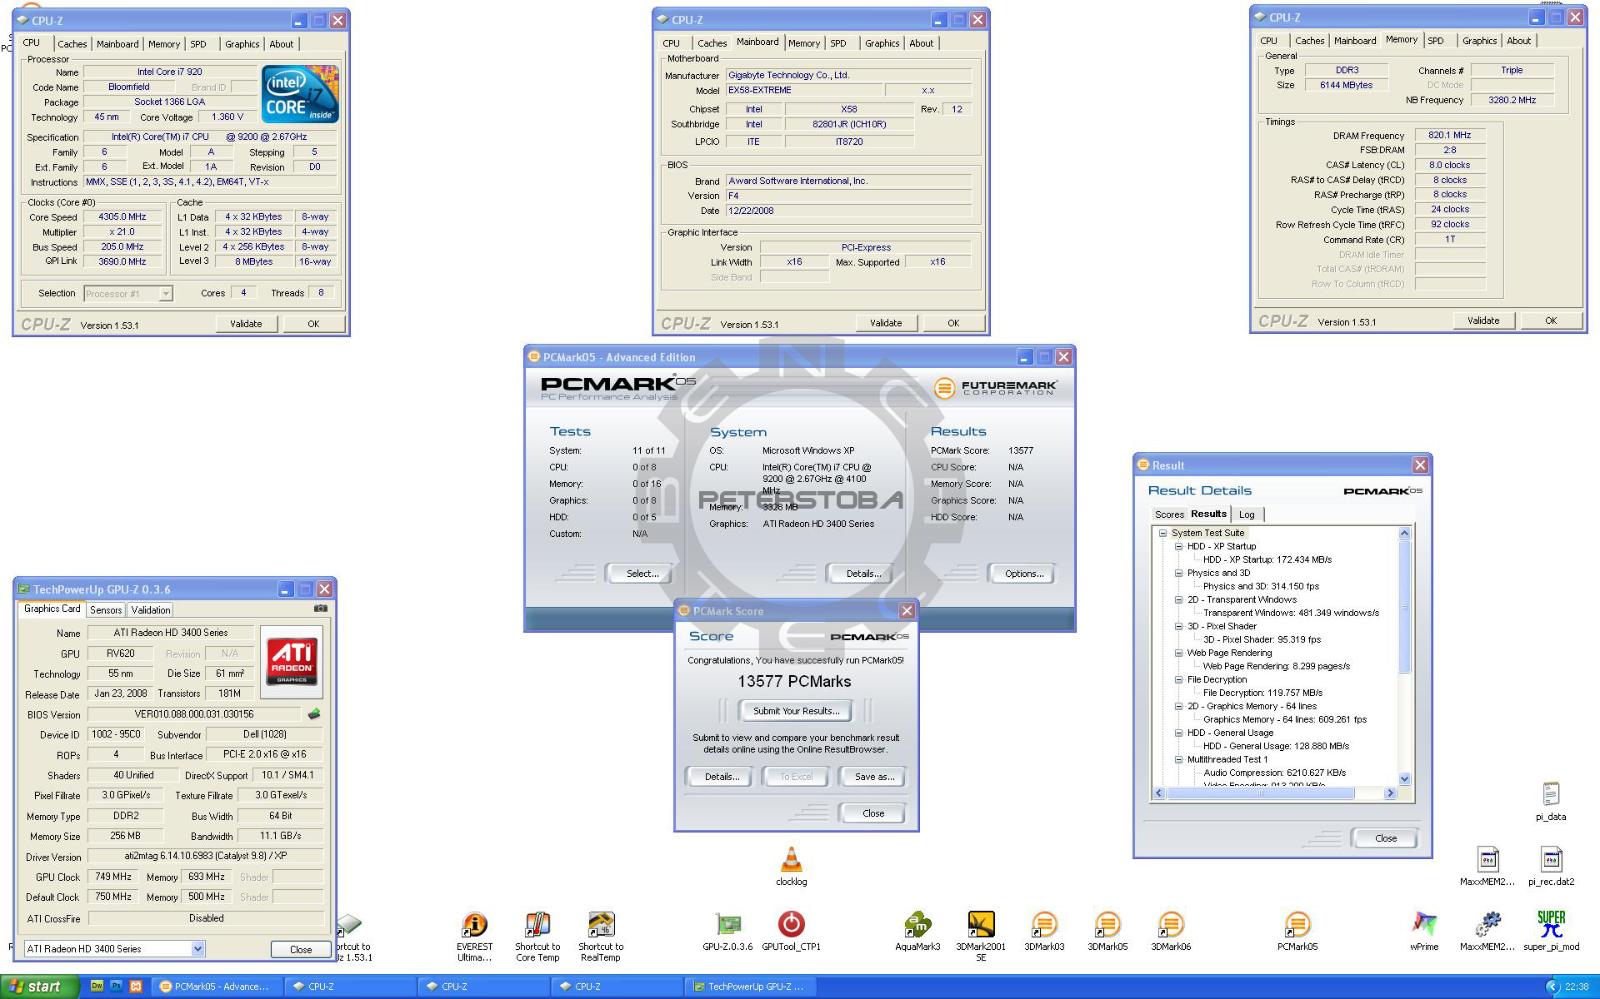Screen dimensions: 1600x999
Task: Open the Processor #1 selection dropdown in CPU-Z
Action: coord(166,293)
